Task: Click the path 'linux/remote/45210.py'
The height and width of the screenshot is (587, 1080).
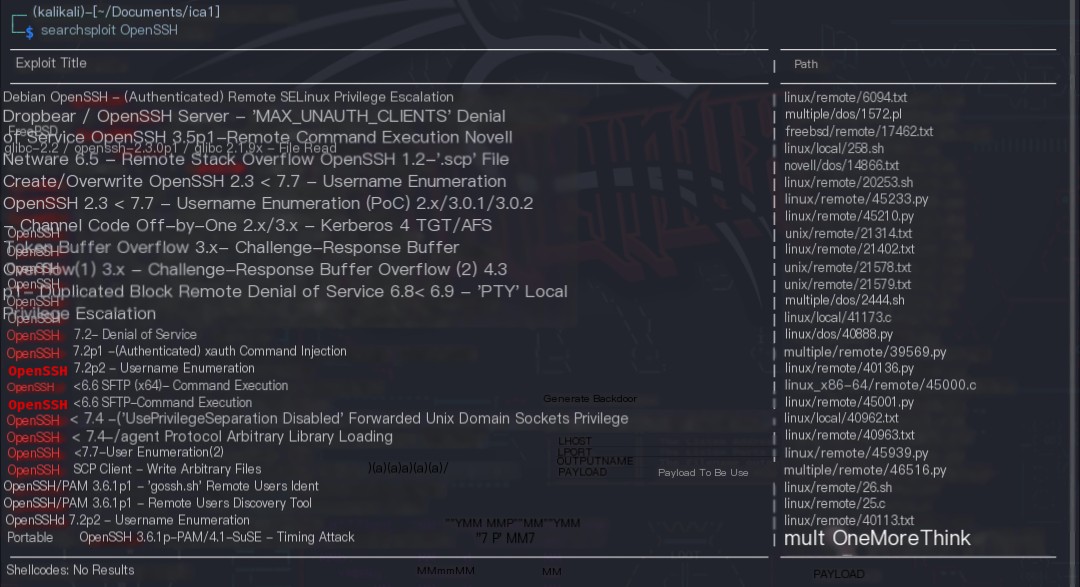Action: (x=849, y=216)
